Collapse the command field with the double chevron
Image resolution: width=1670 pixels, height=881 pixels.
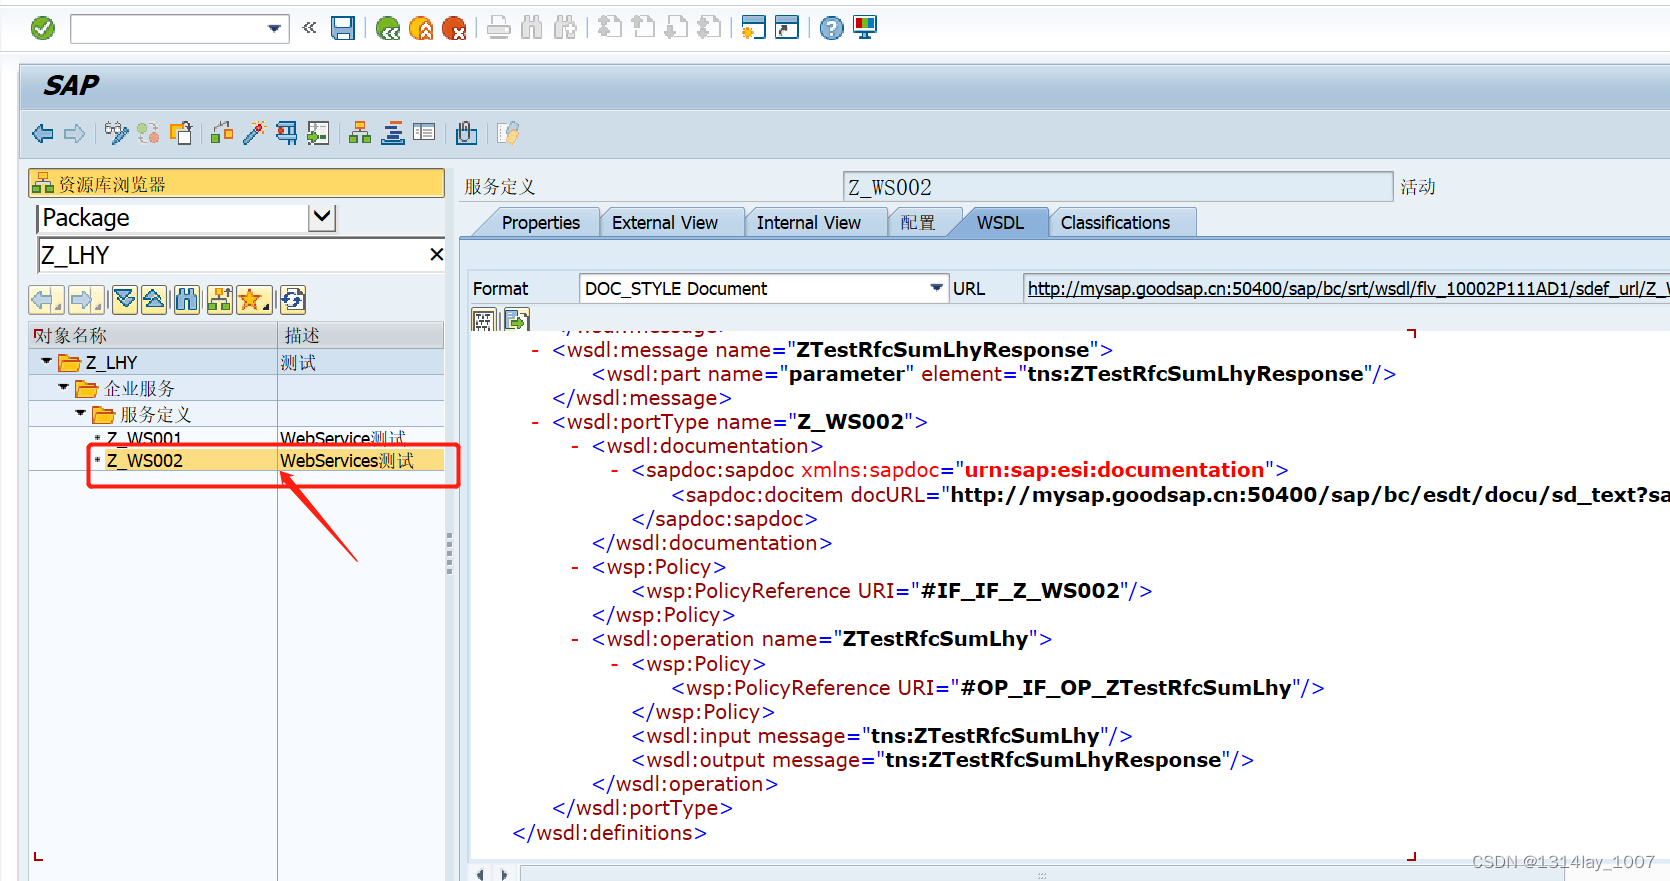[310, 28]
